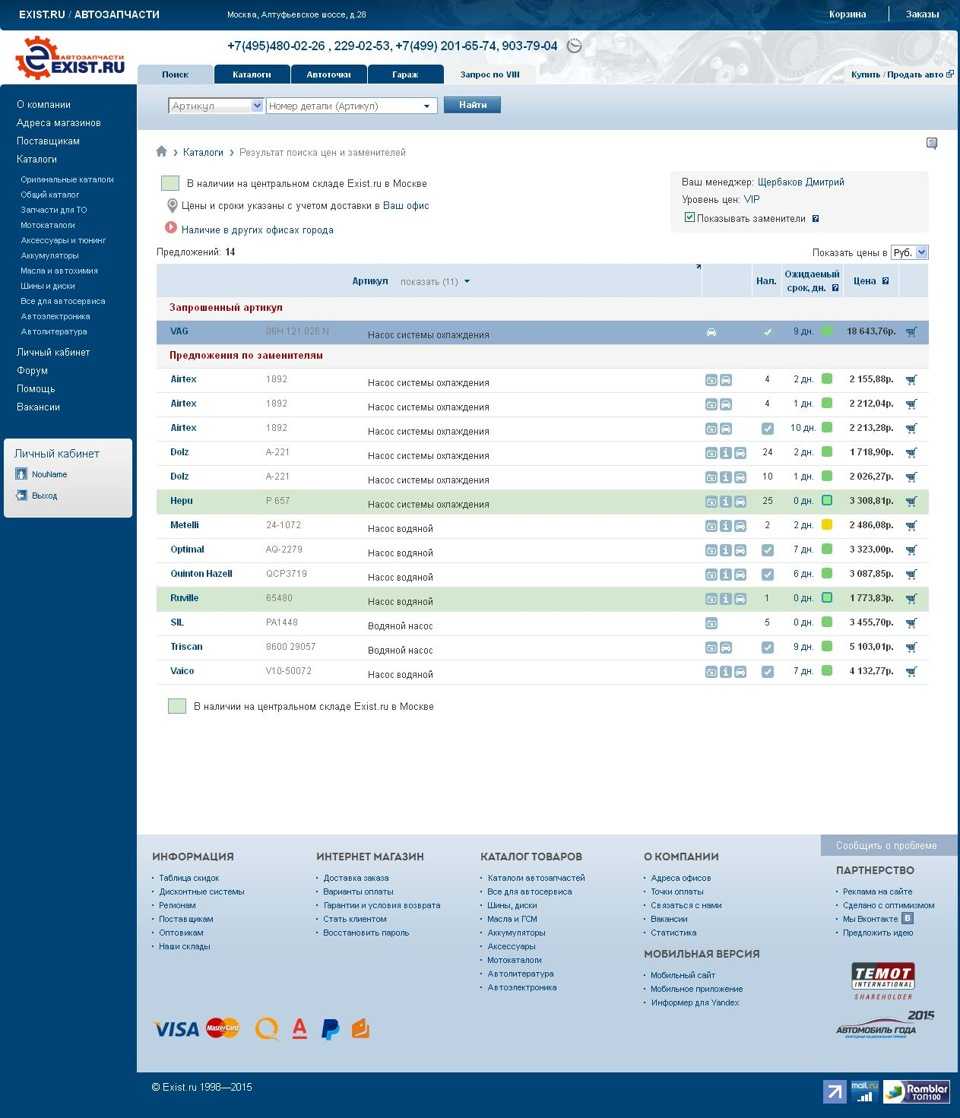Image resolution: width=960 pixels, height=1118 pixels.
Task: Open the 'Артикул' search type dropdown
Action: click(215, 105)
